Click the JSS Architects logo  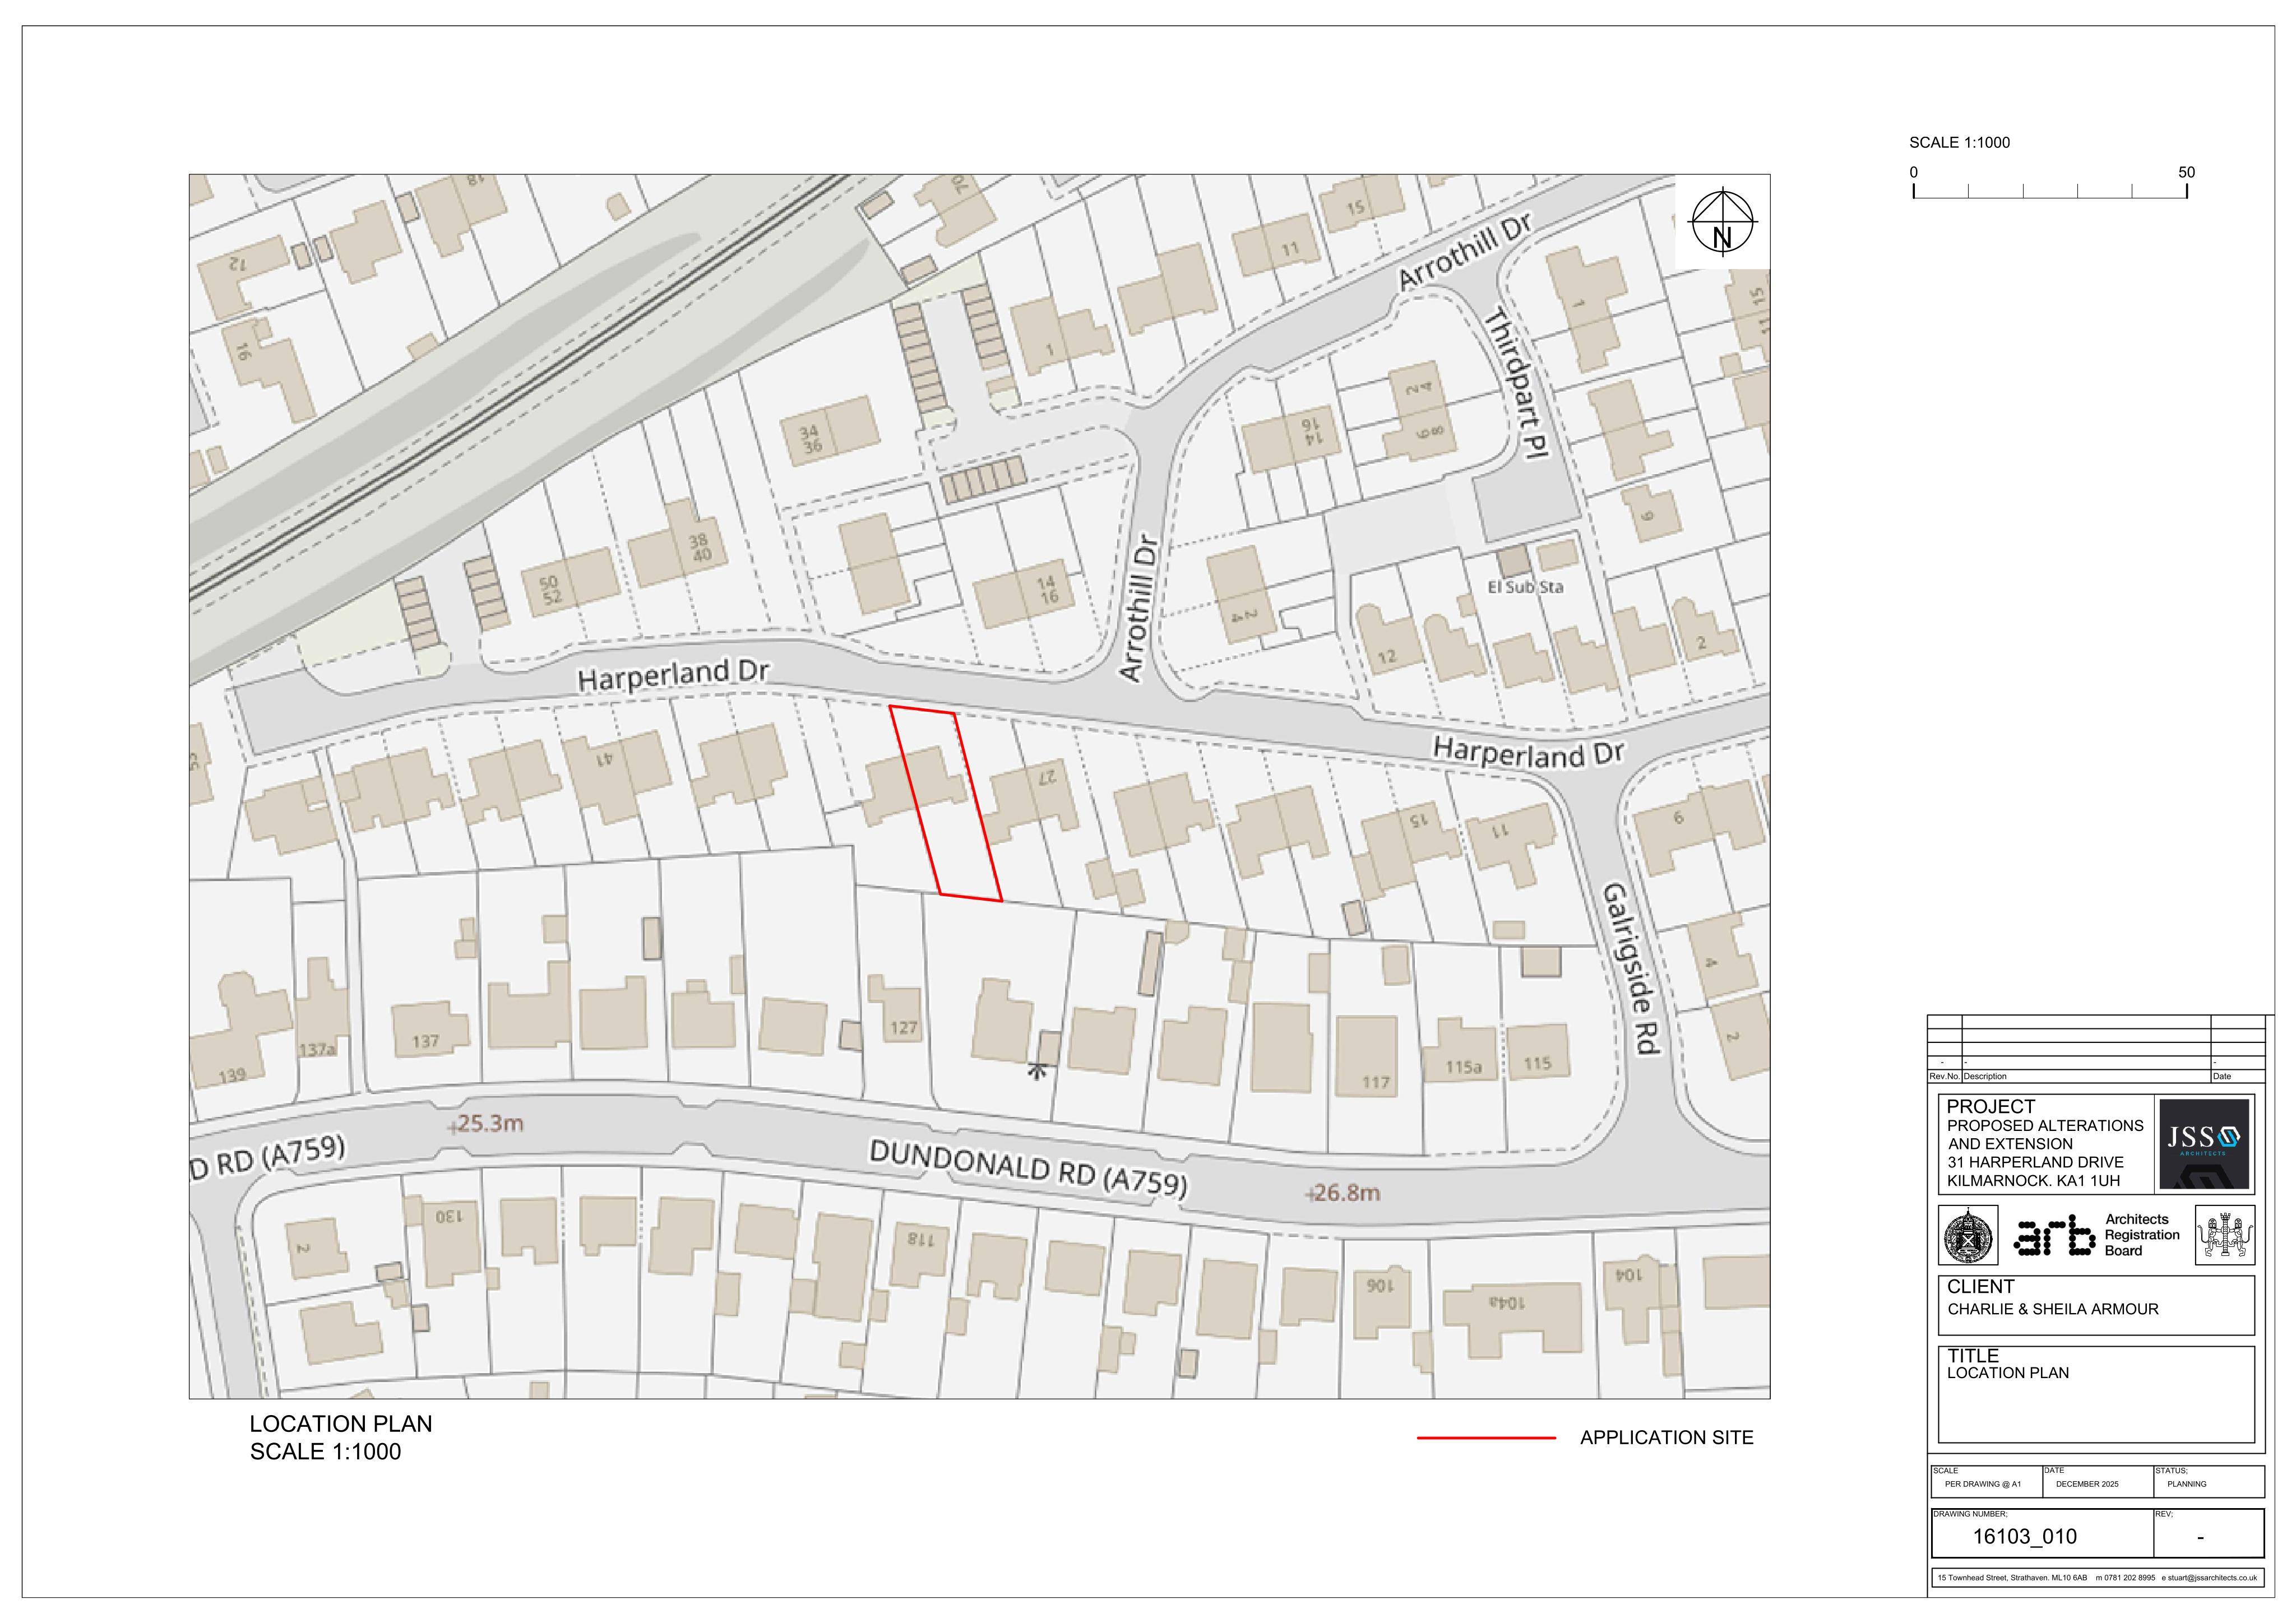[2204, 1144]
